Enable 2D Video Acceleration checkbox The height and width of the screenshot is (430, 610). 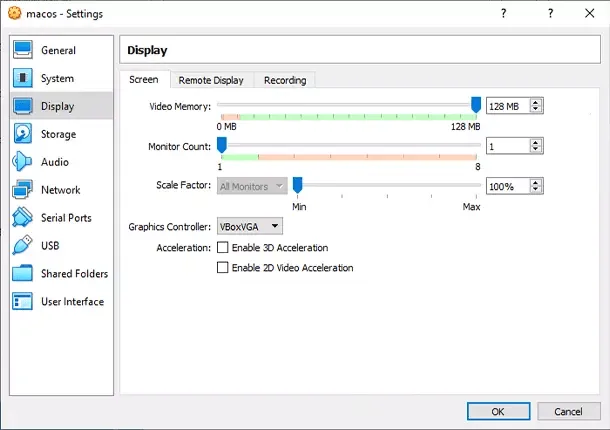click(x=223, y=268)
